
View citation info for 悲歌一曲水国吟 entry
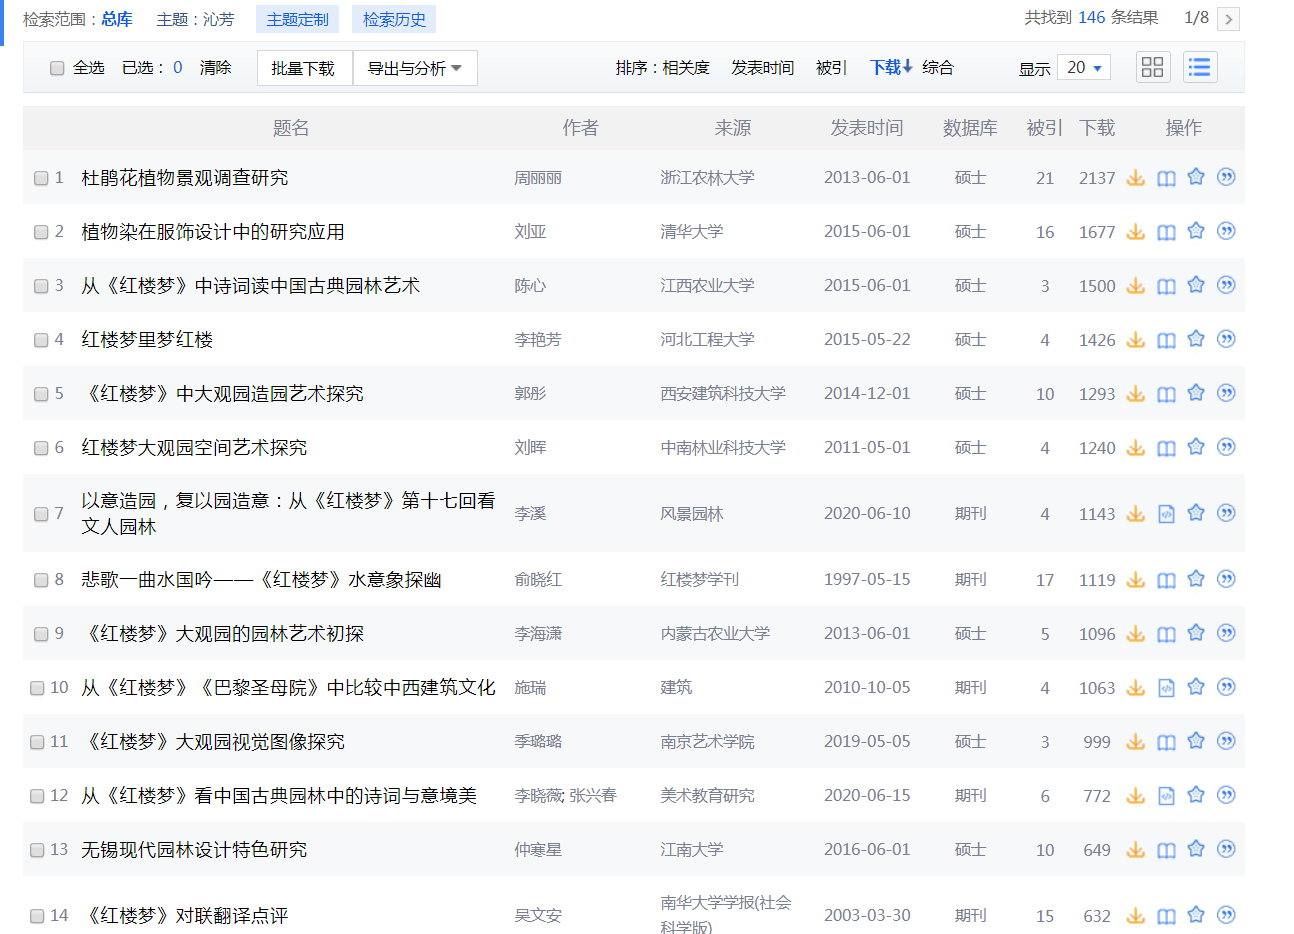click(x=1226, y=578)
